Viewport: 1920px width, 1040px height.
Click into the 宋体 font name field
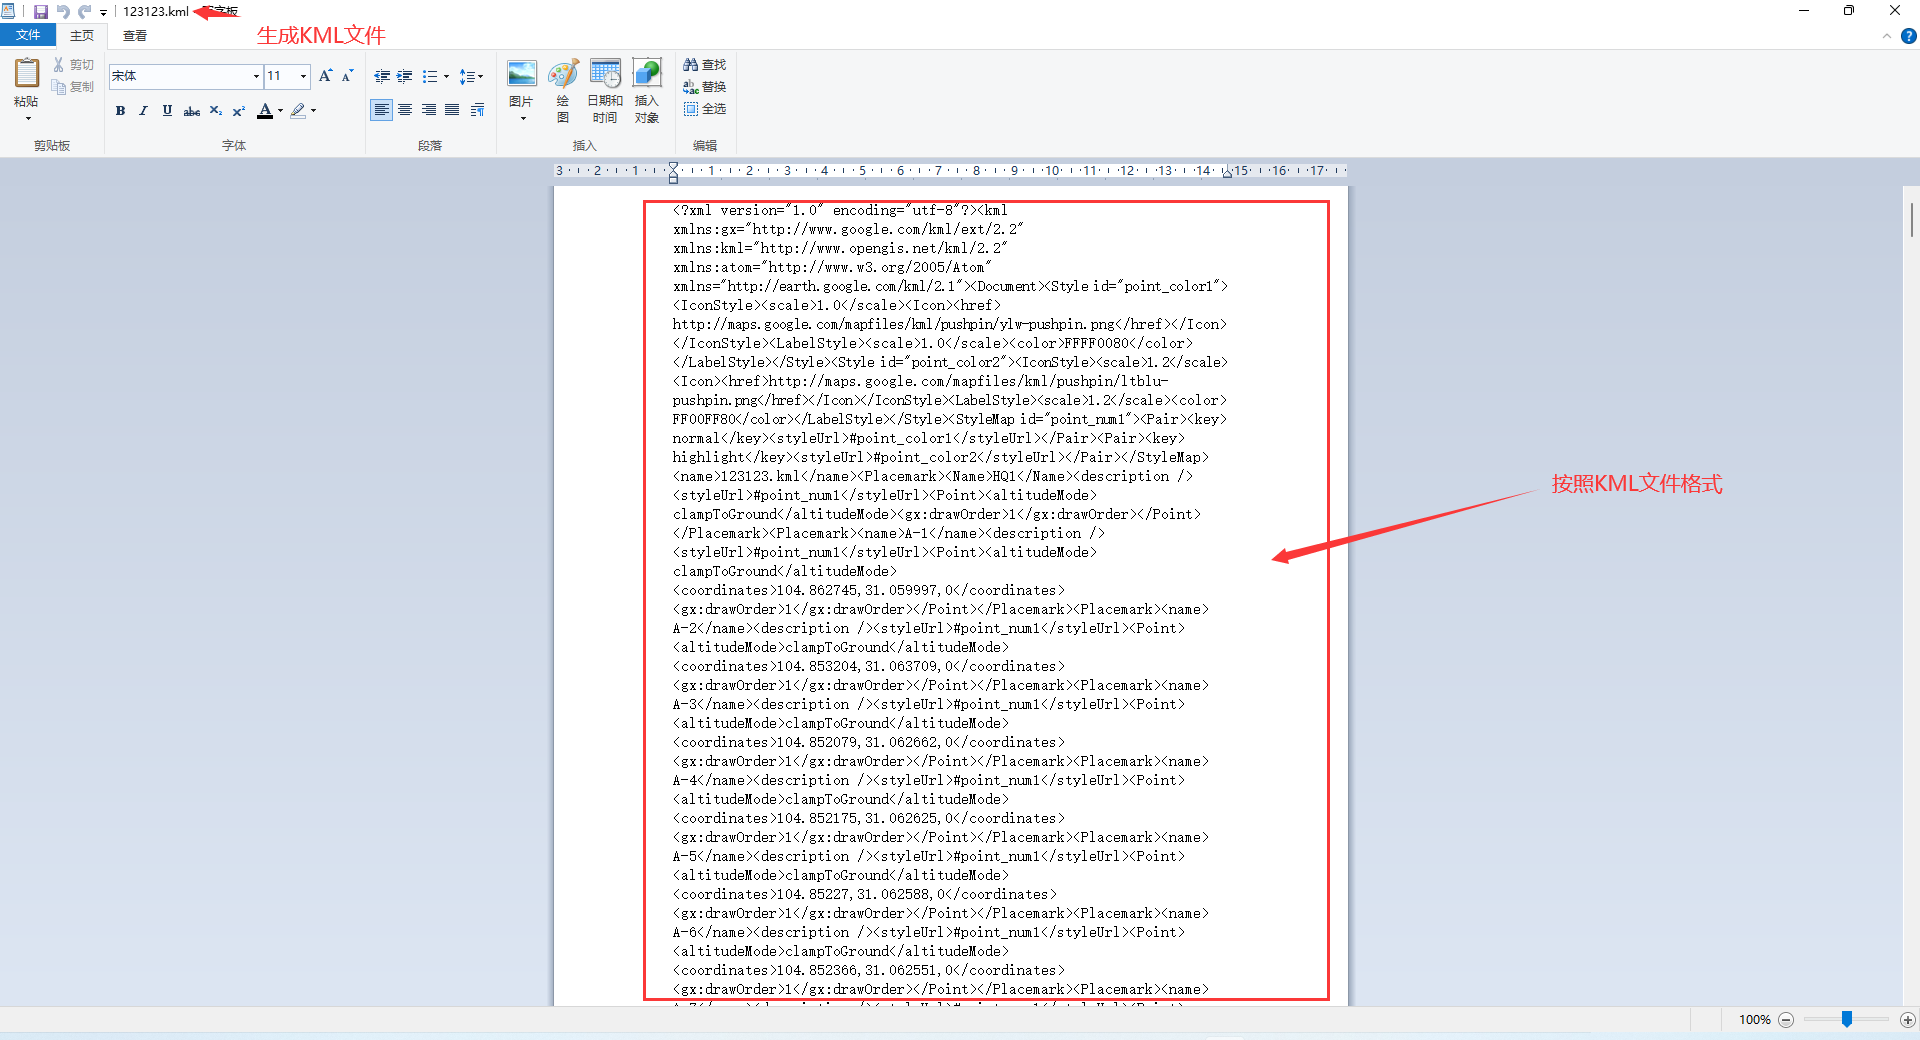(180, 76)
